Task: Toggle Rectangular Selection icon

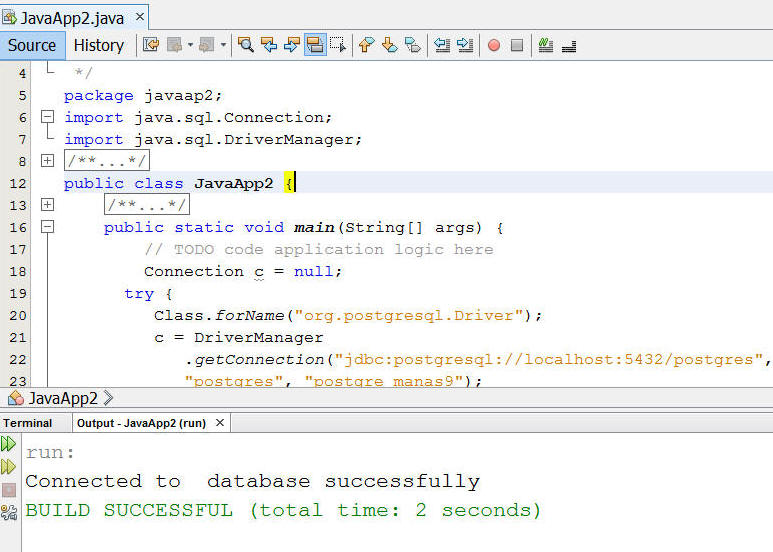Action: (338, 45)
